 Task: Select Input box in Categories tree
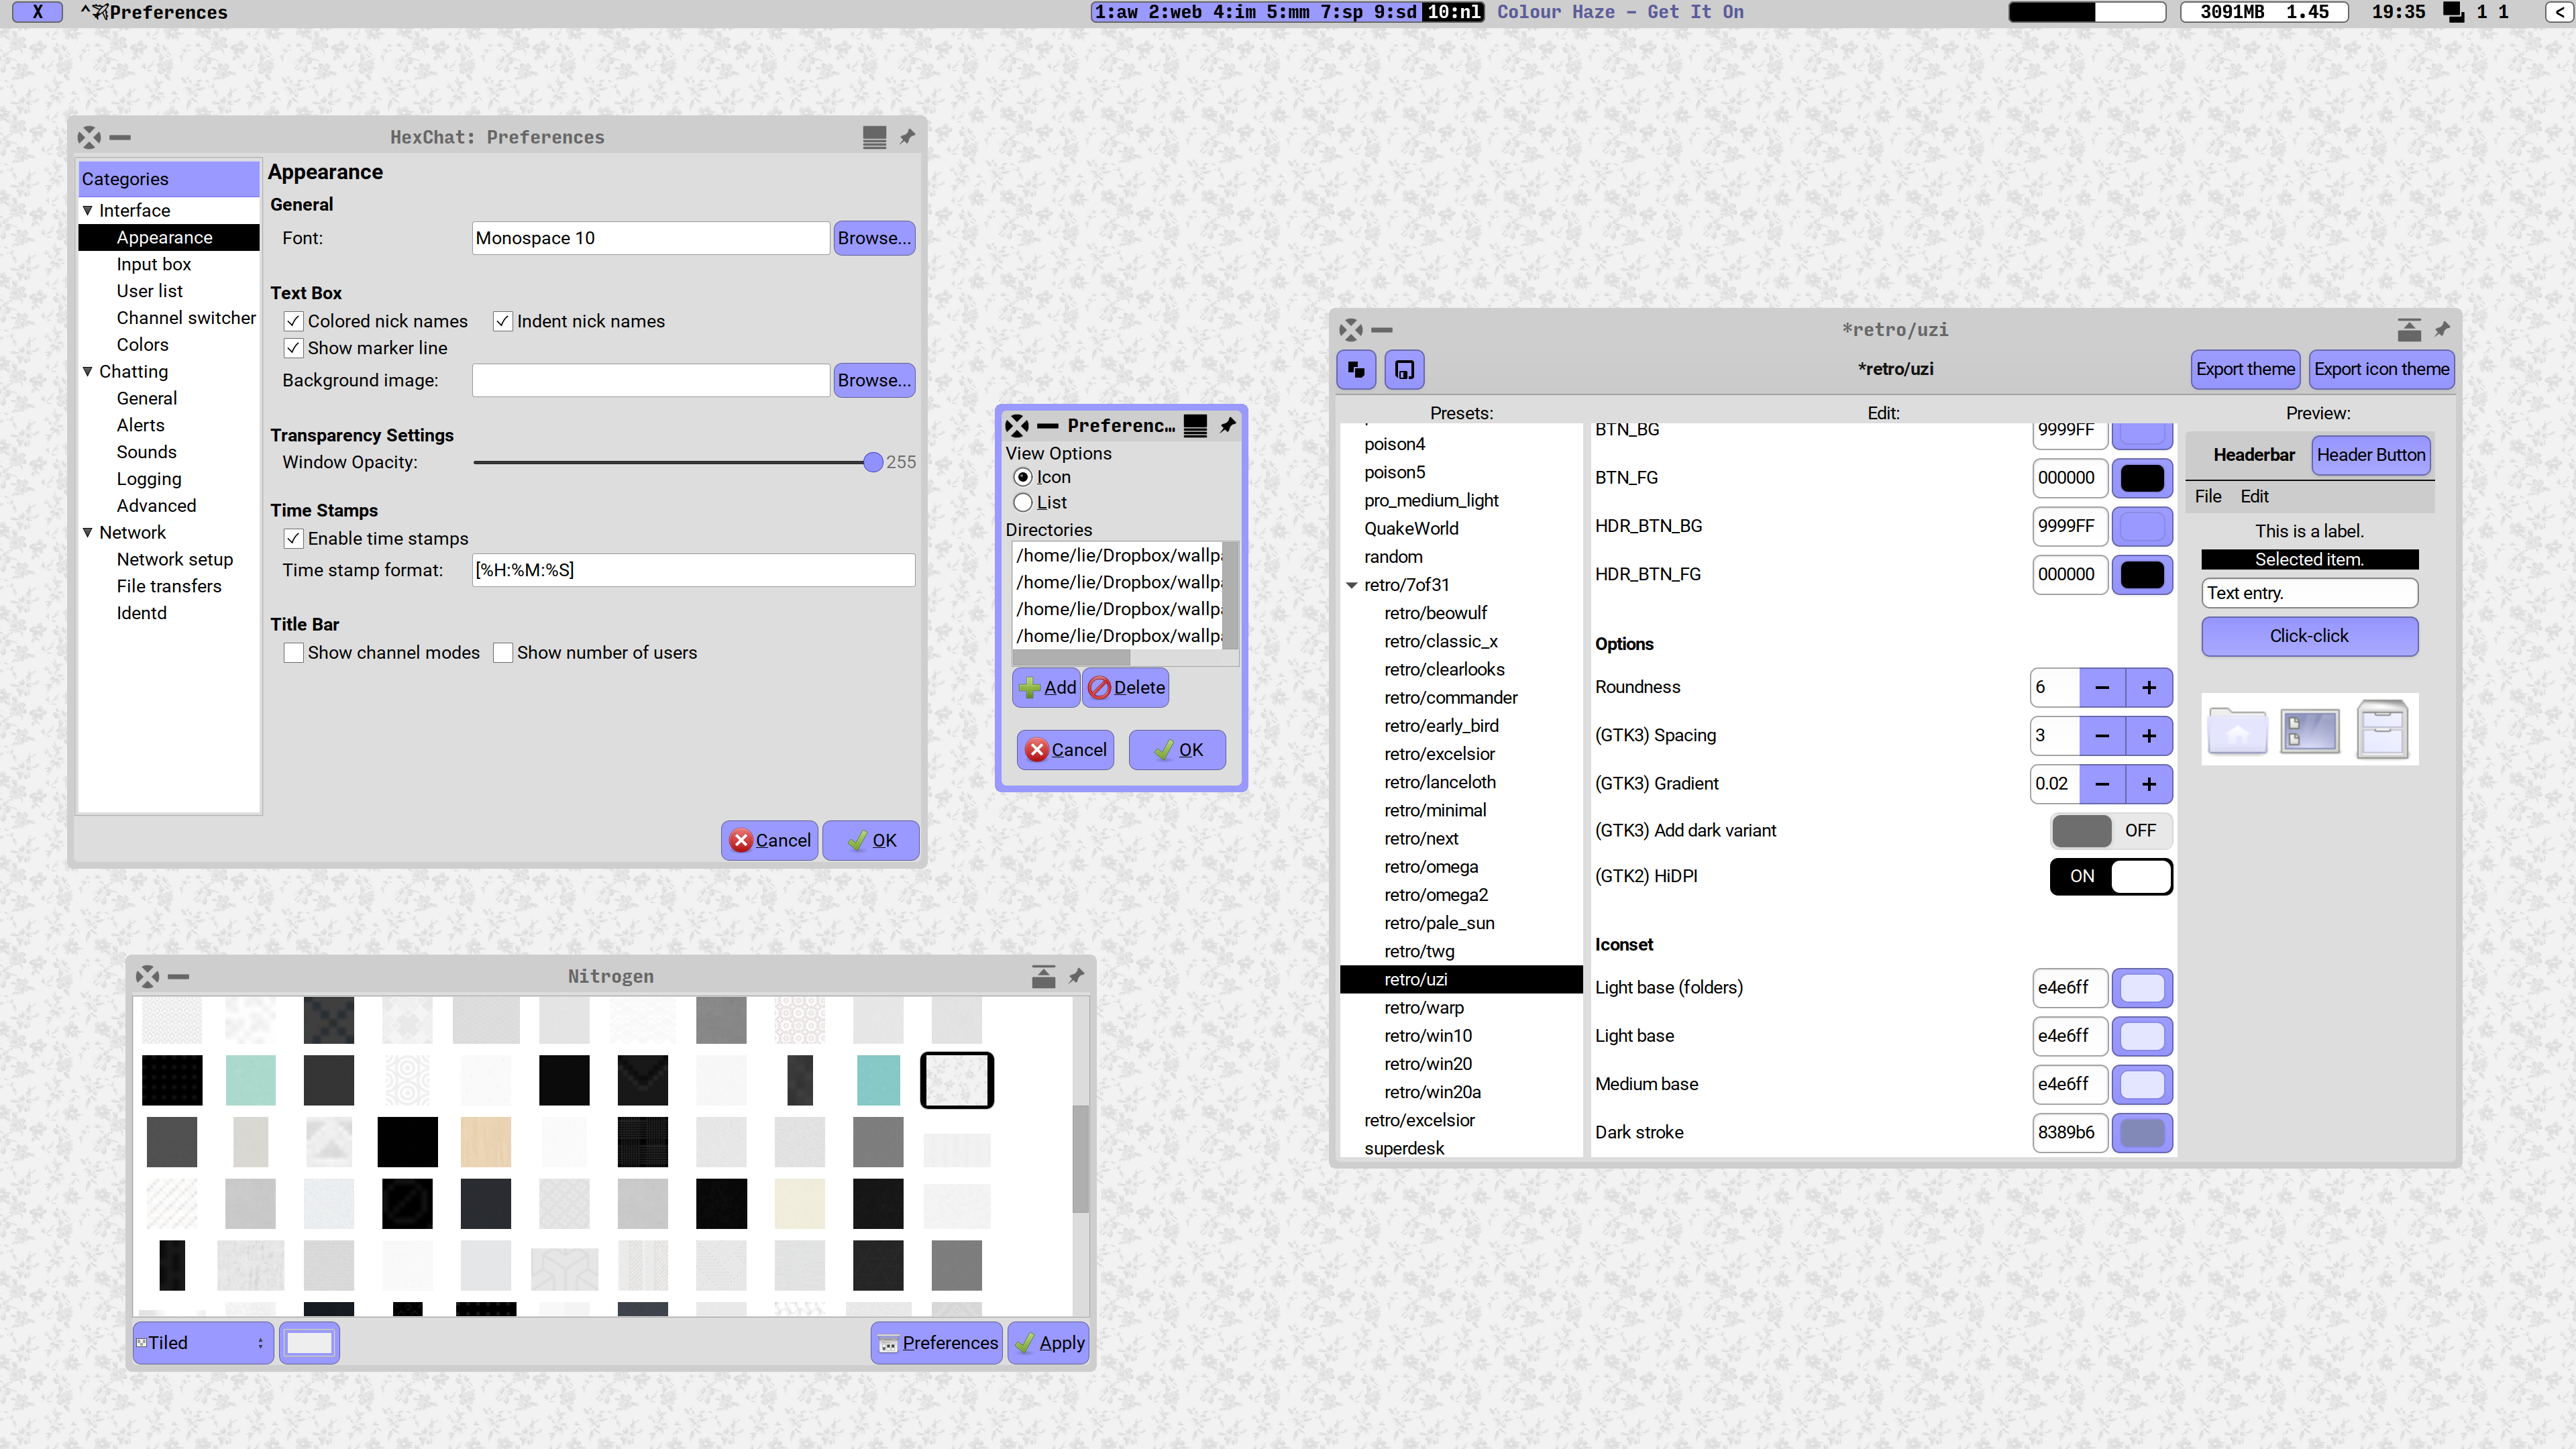[153, 264]
